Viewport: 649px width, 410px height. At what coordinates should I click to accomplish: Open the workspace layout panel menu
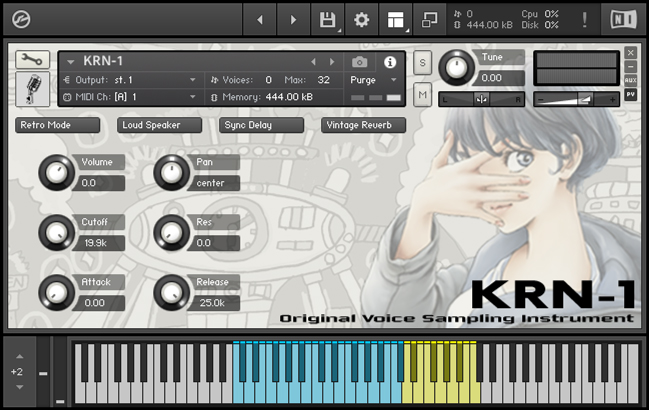coord(395,19)
